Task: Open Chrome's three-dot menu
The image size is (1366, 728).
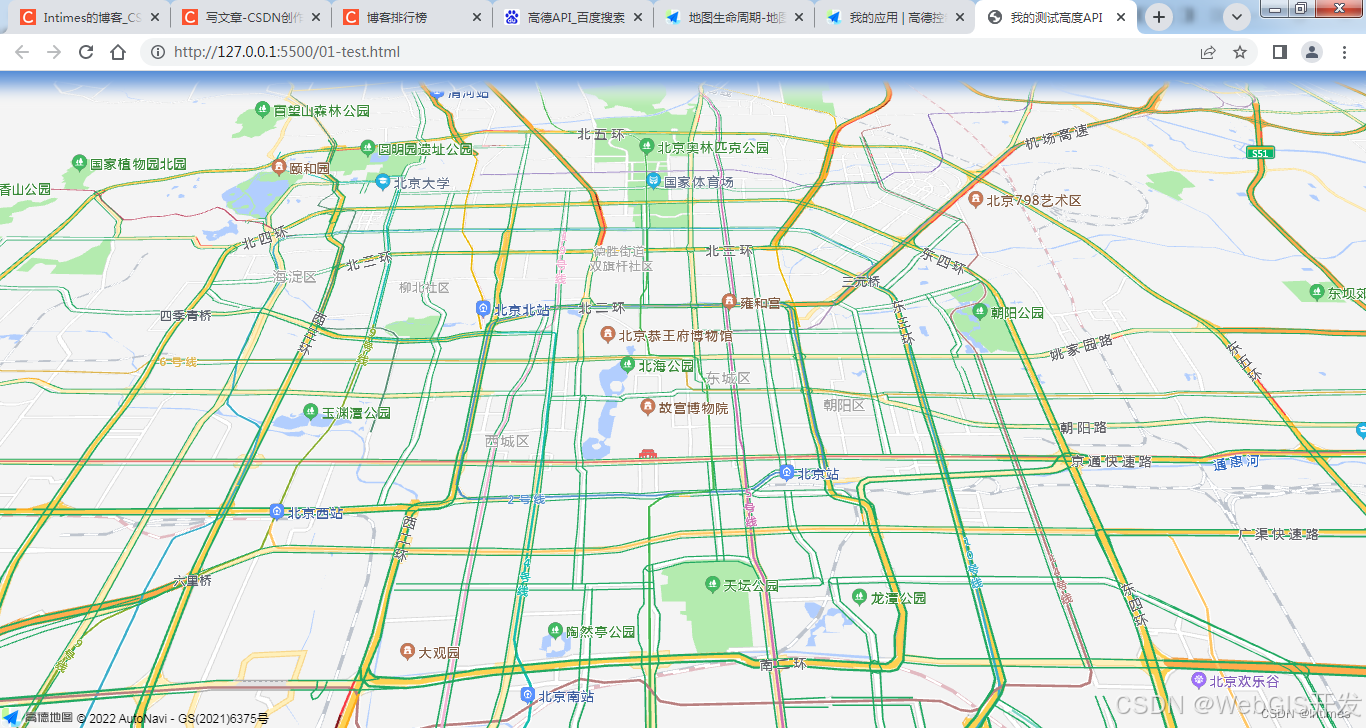Action: pyautogui.click(x=1344, y=52)
